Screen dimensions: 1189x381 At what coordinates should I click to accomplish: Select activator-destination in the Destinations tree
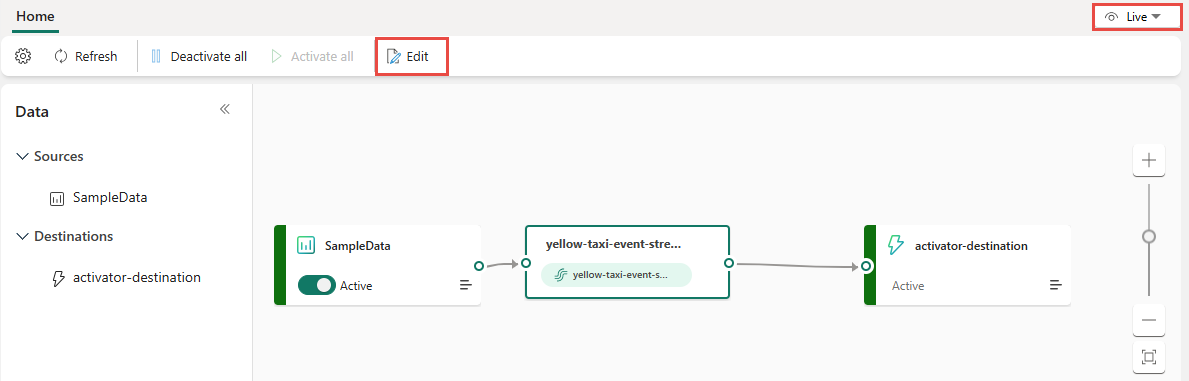pos(136,278)
